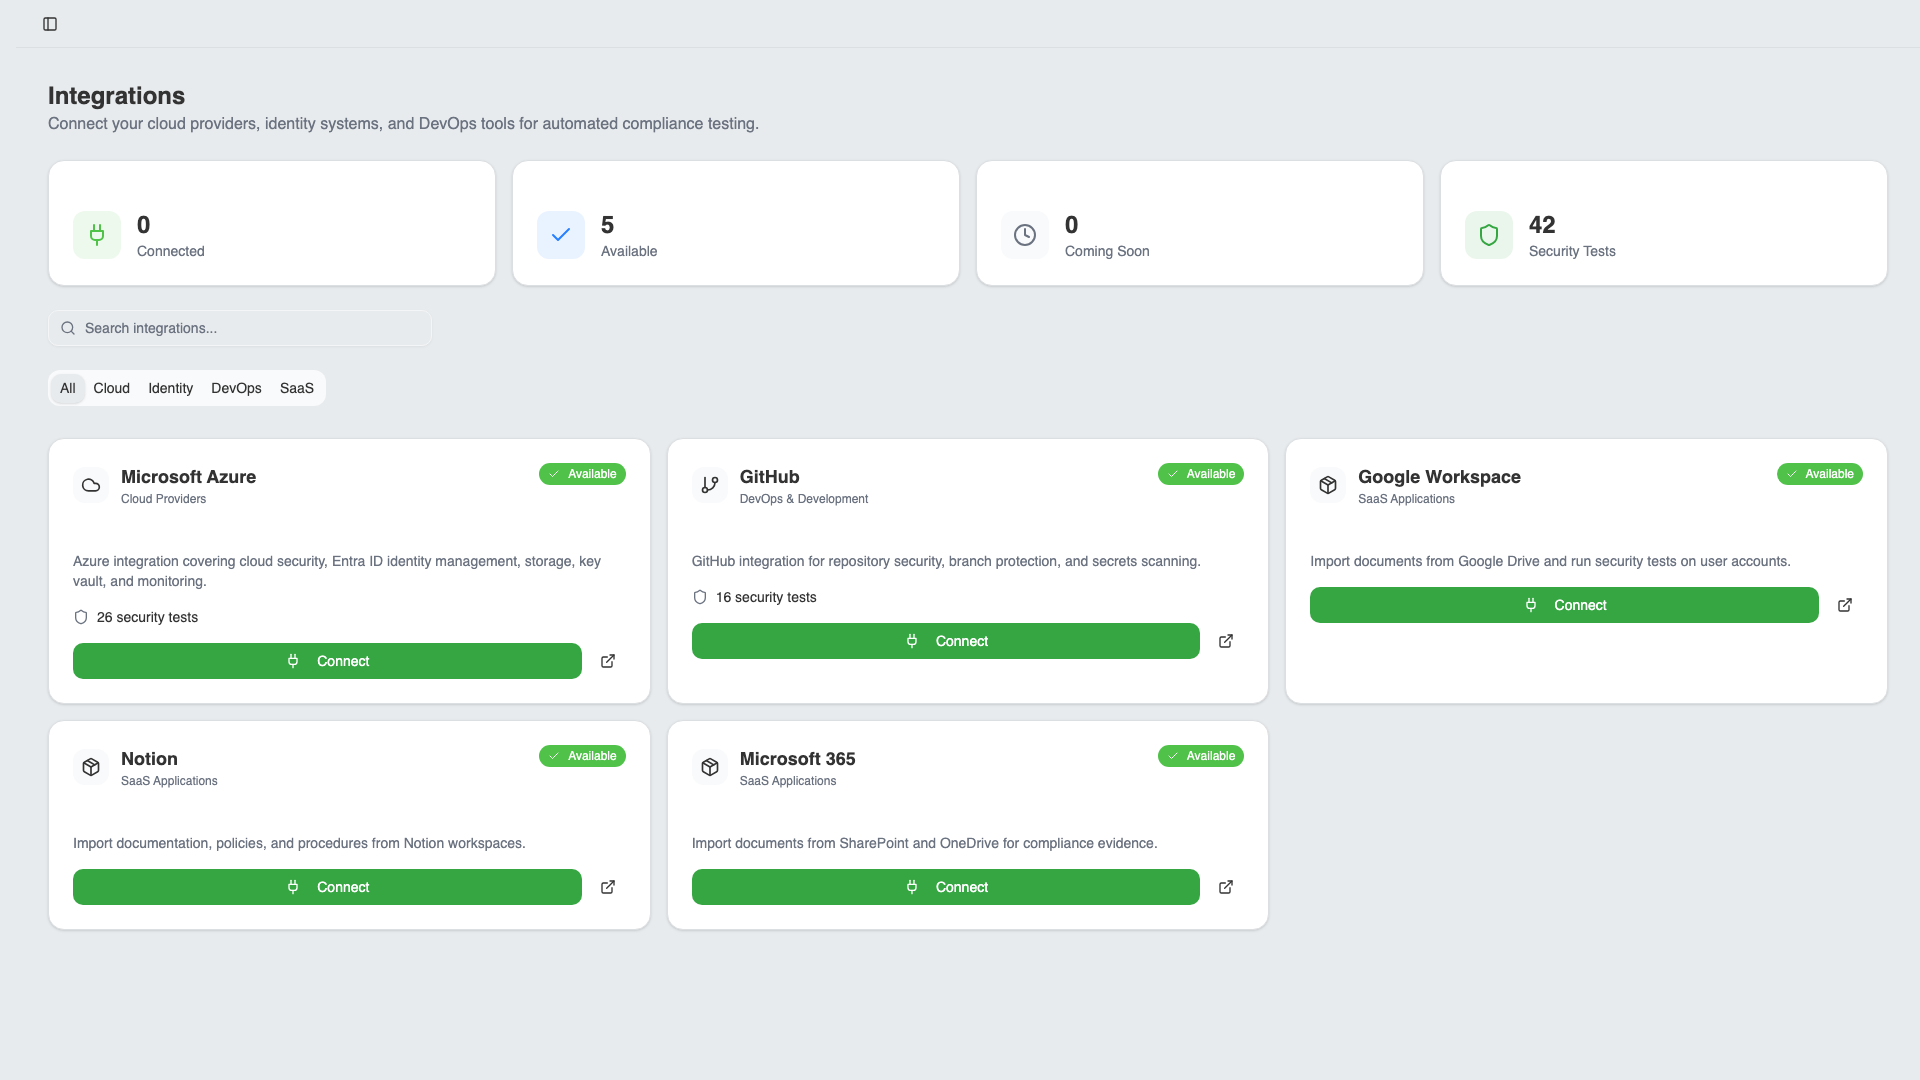Connect the GitHub integration
Screen dimensions: 1920x1080
click(x=945, y=641)
